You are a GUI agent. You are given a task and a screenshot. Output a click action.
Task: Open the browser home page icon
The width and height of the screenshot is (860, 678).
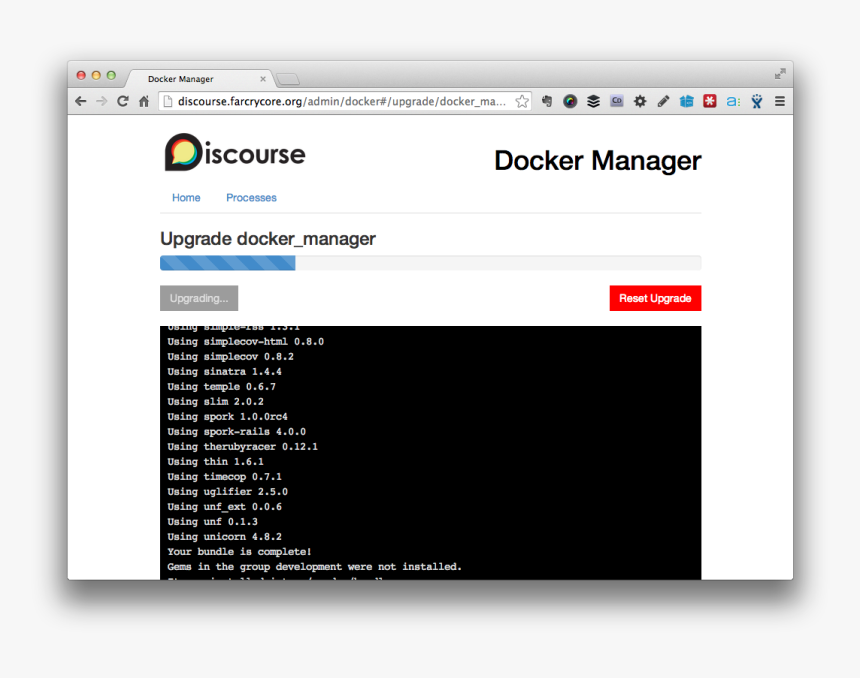tap(144, 101)
